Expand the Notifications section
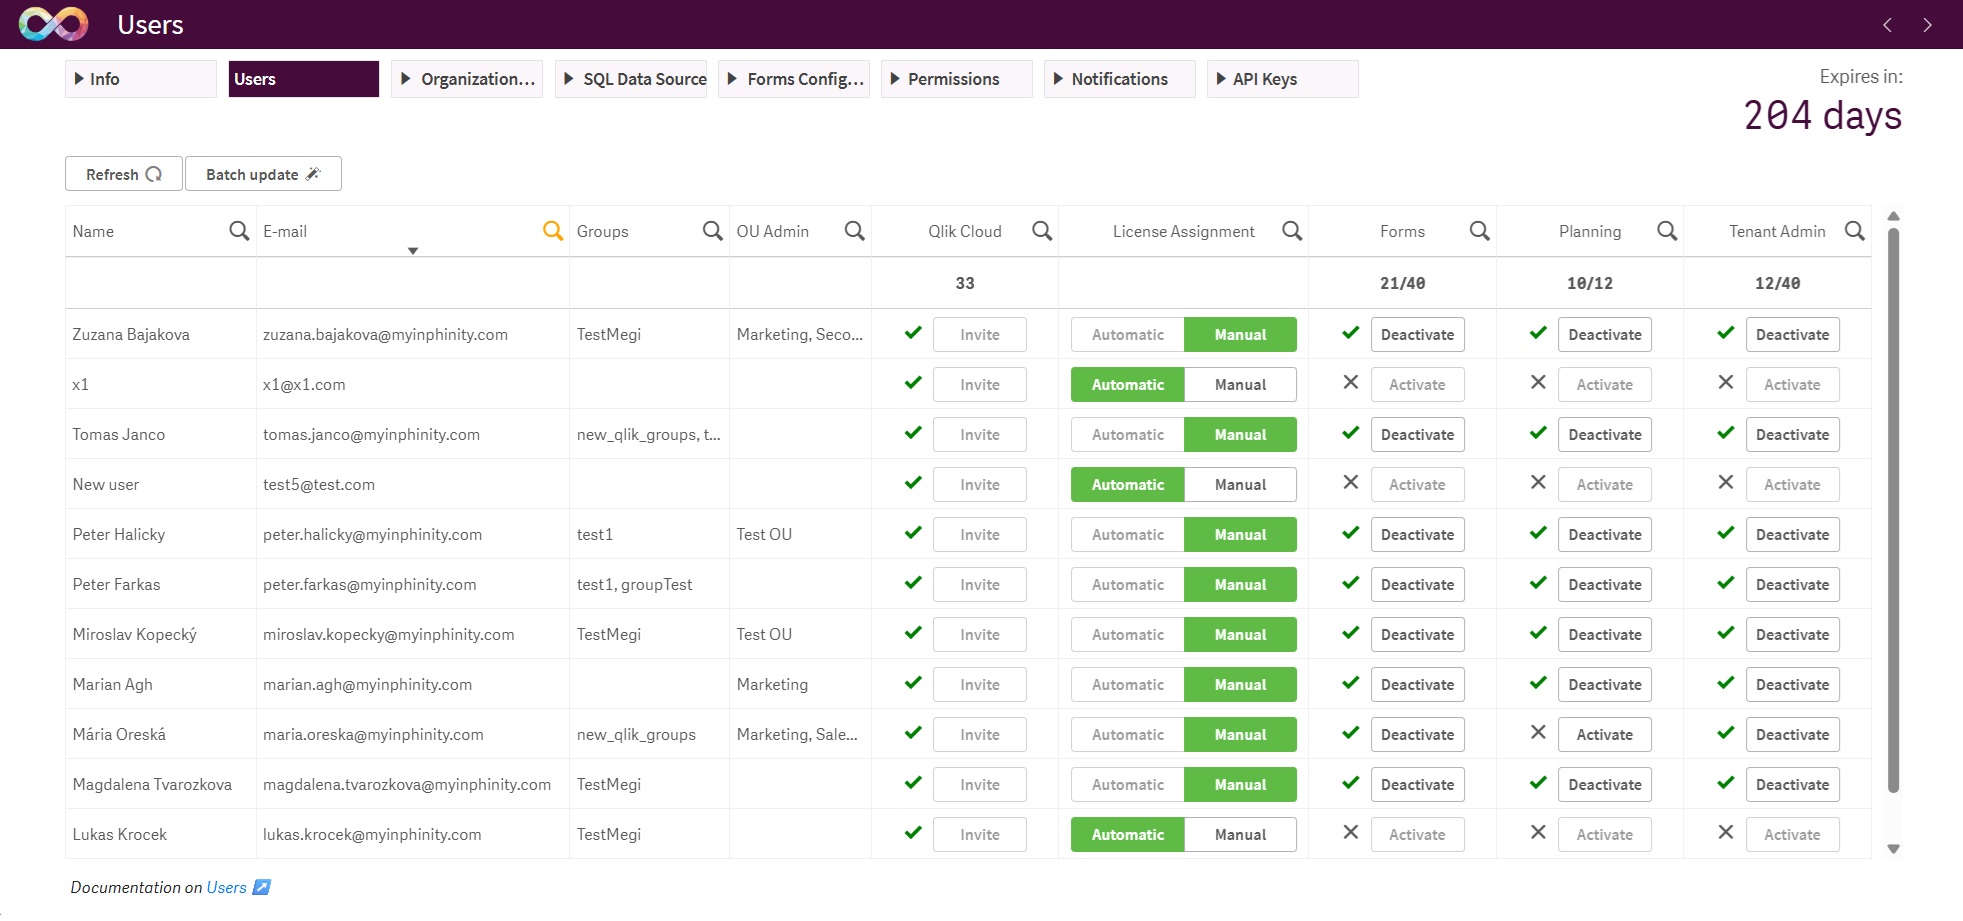 point(1120,79)
